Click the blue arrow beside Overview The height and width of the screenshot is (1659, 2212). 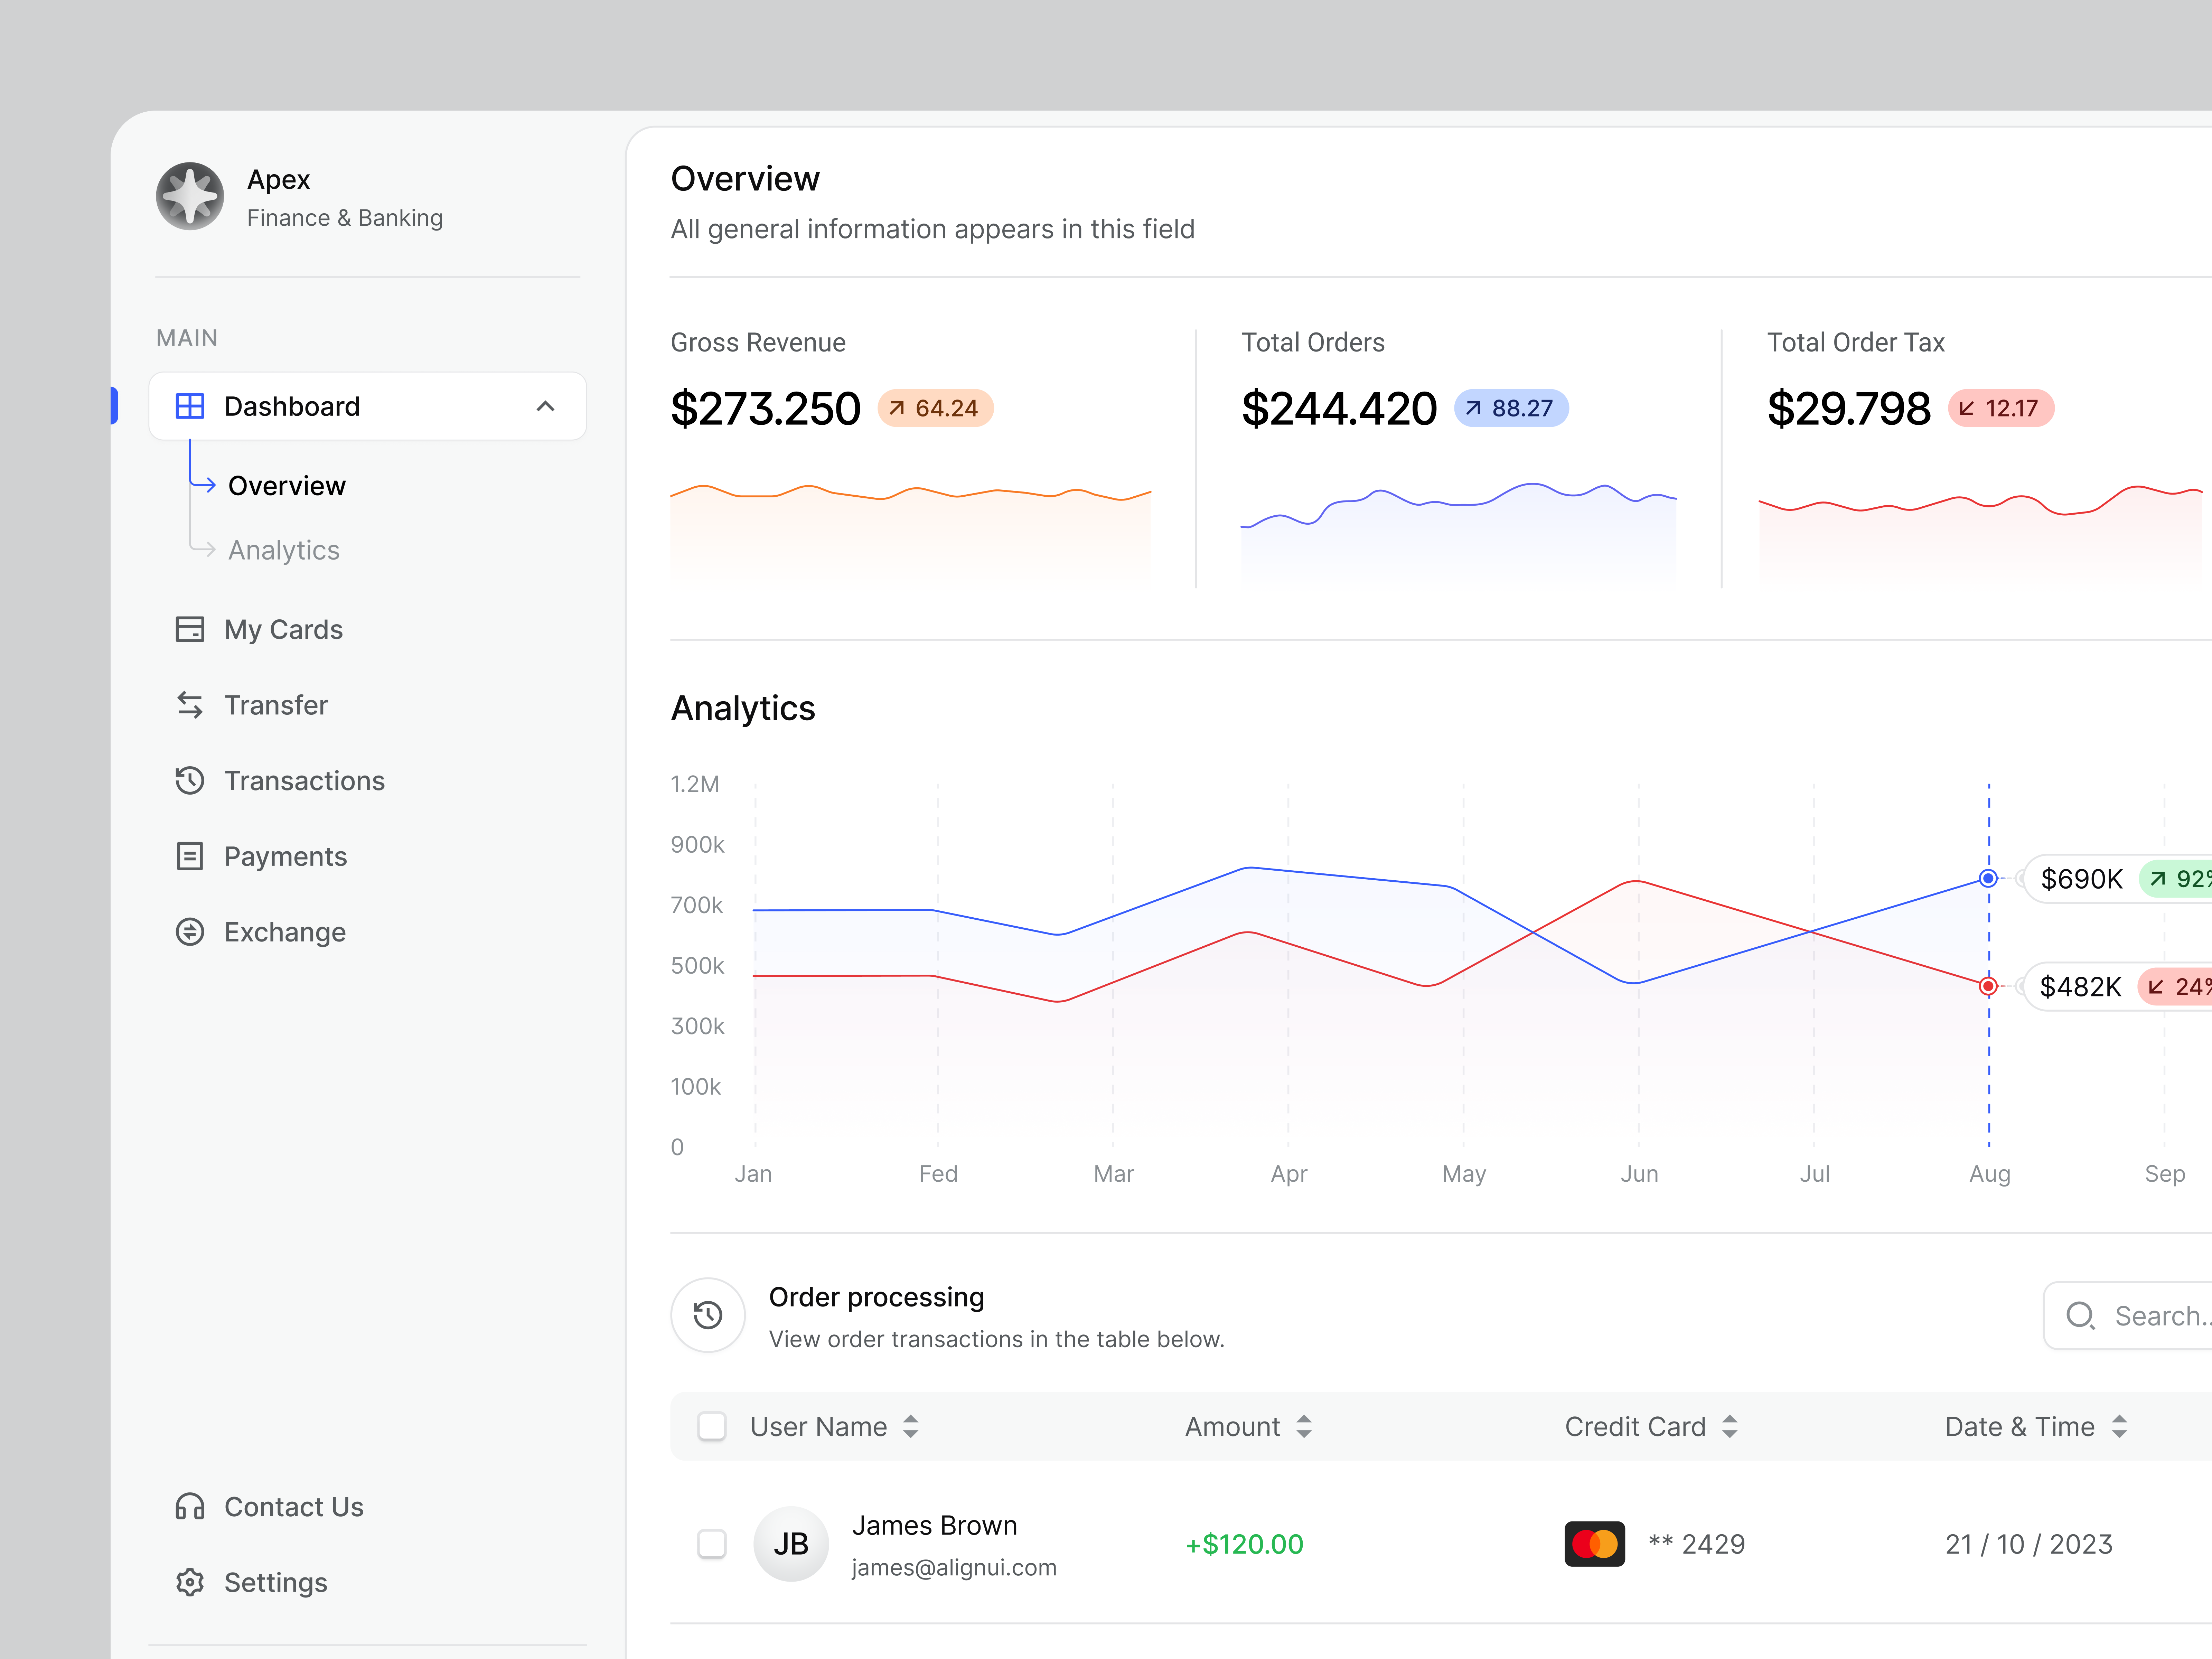[203, 485]
